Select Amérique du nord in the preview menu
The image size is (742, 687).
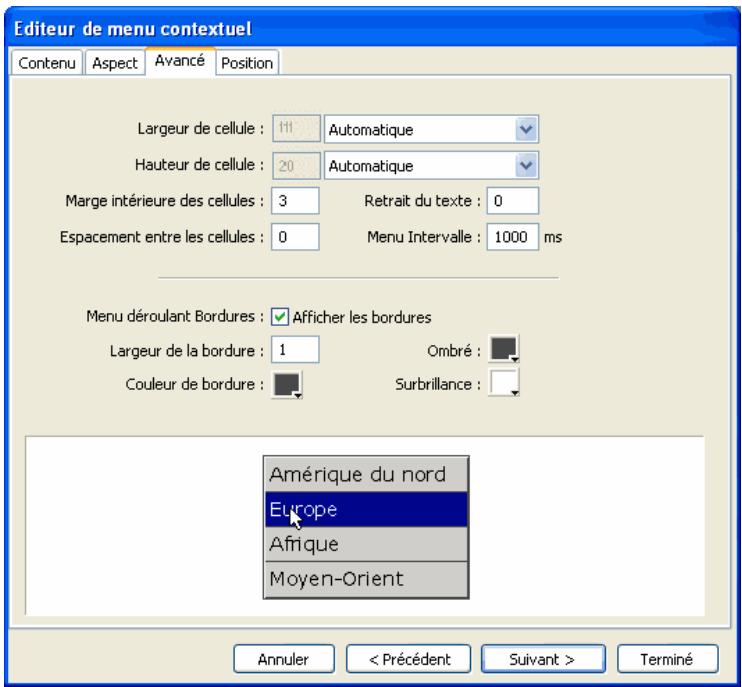[366, 475]
